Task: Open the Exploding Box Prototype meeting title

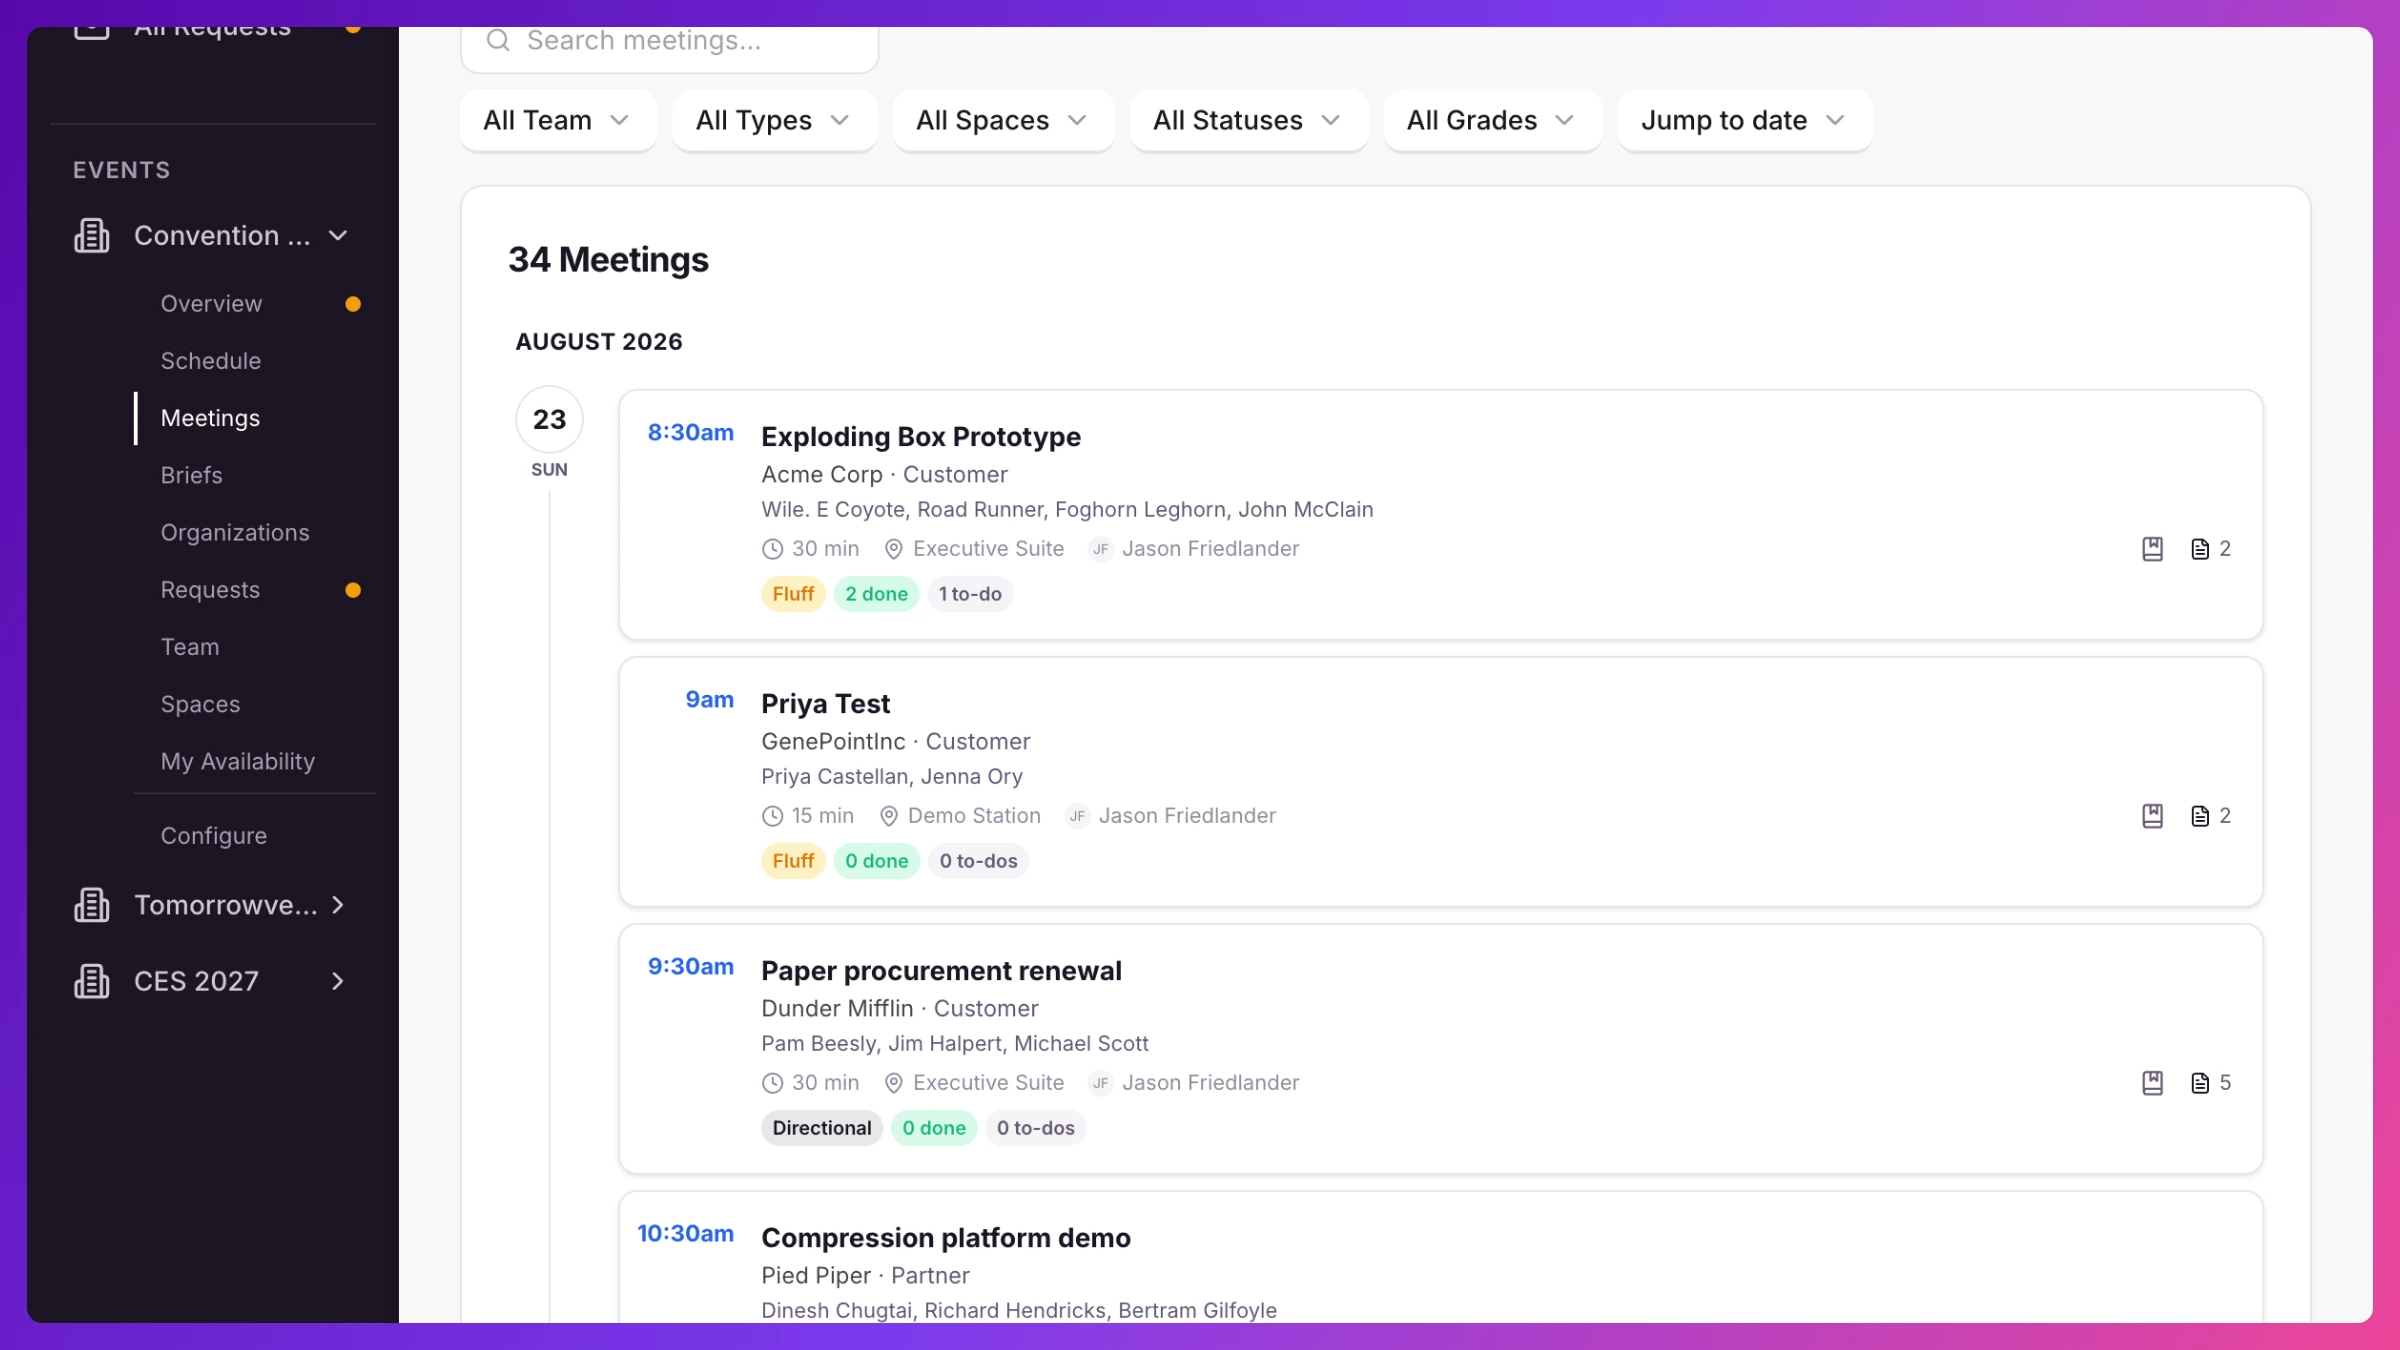Action: pyautogui.click(x=921, y=437)
